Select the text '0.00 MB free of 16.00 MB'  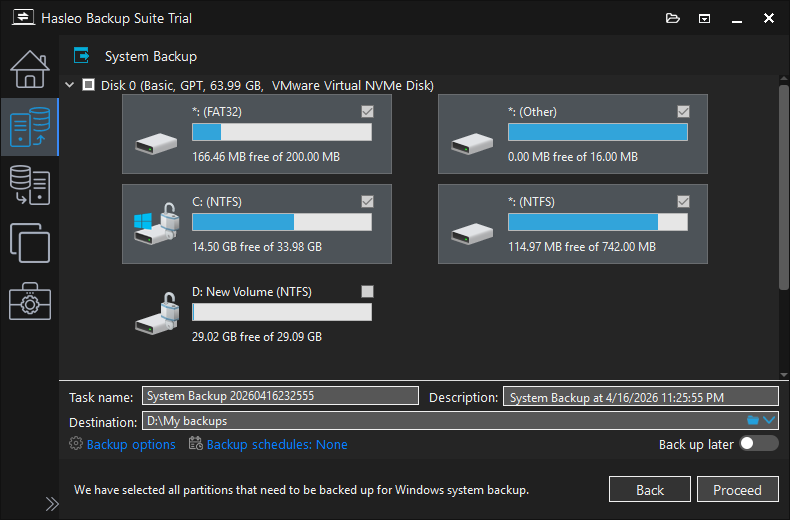[573, 157]
